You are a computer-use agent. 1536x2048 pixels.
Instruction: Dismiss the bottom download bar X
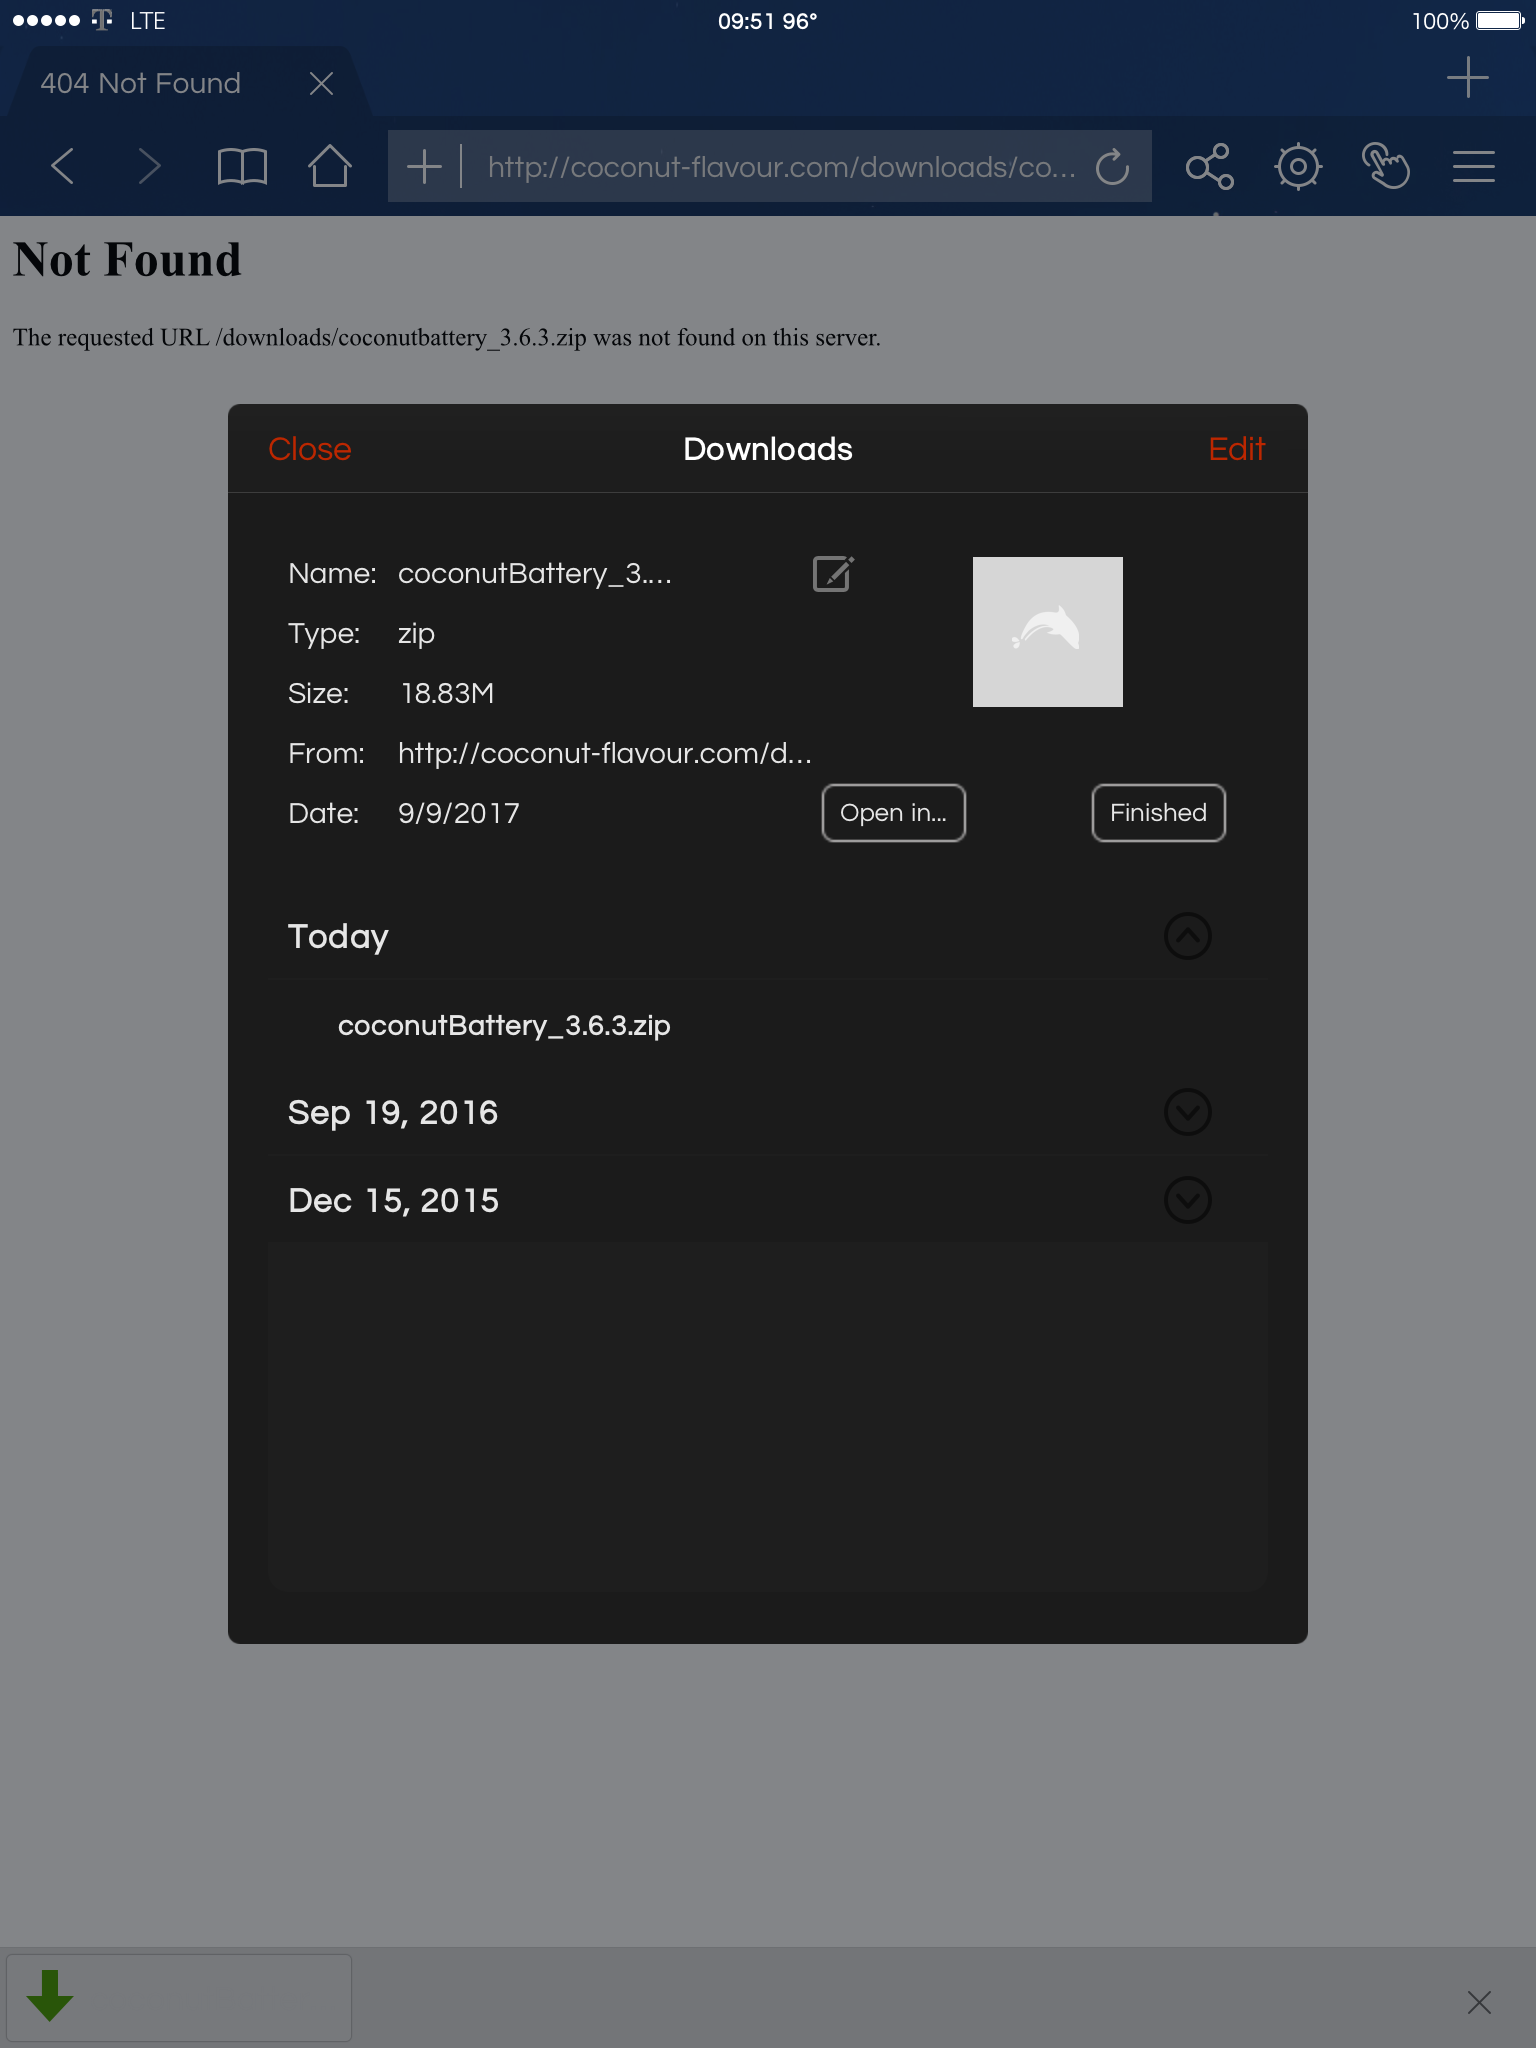click(1479, 2002)
